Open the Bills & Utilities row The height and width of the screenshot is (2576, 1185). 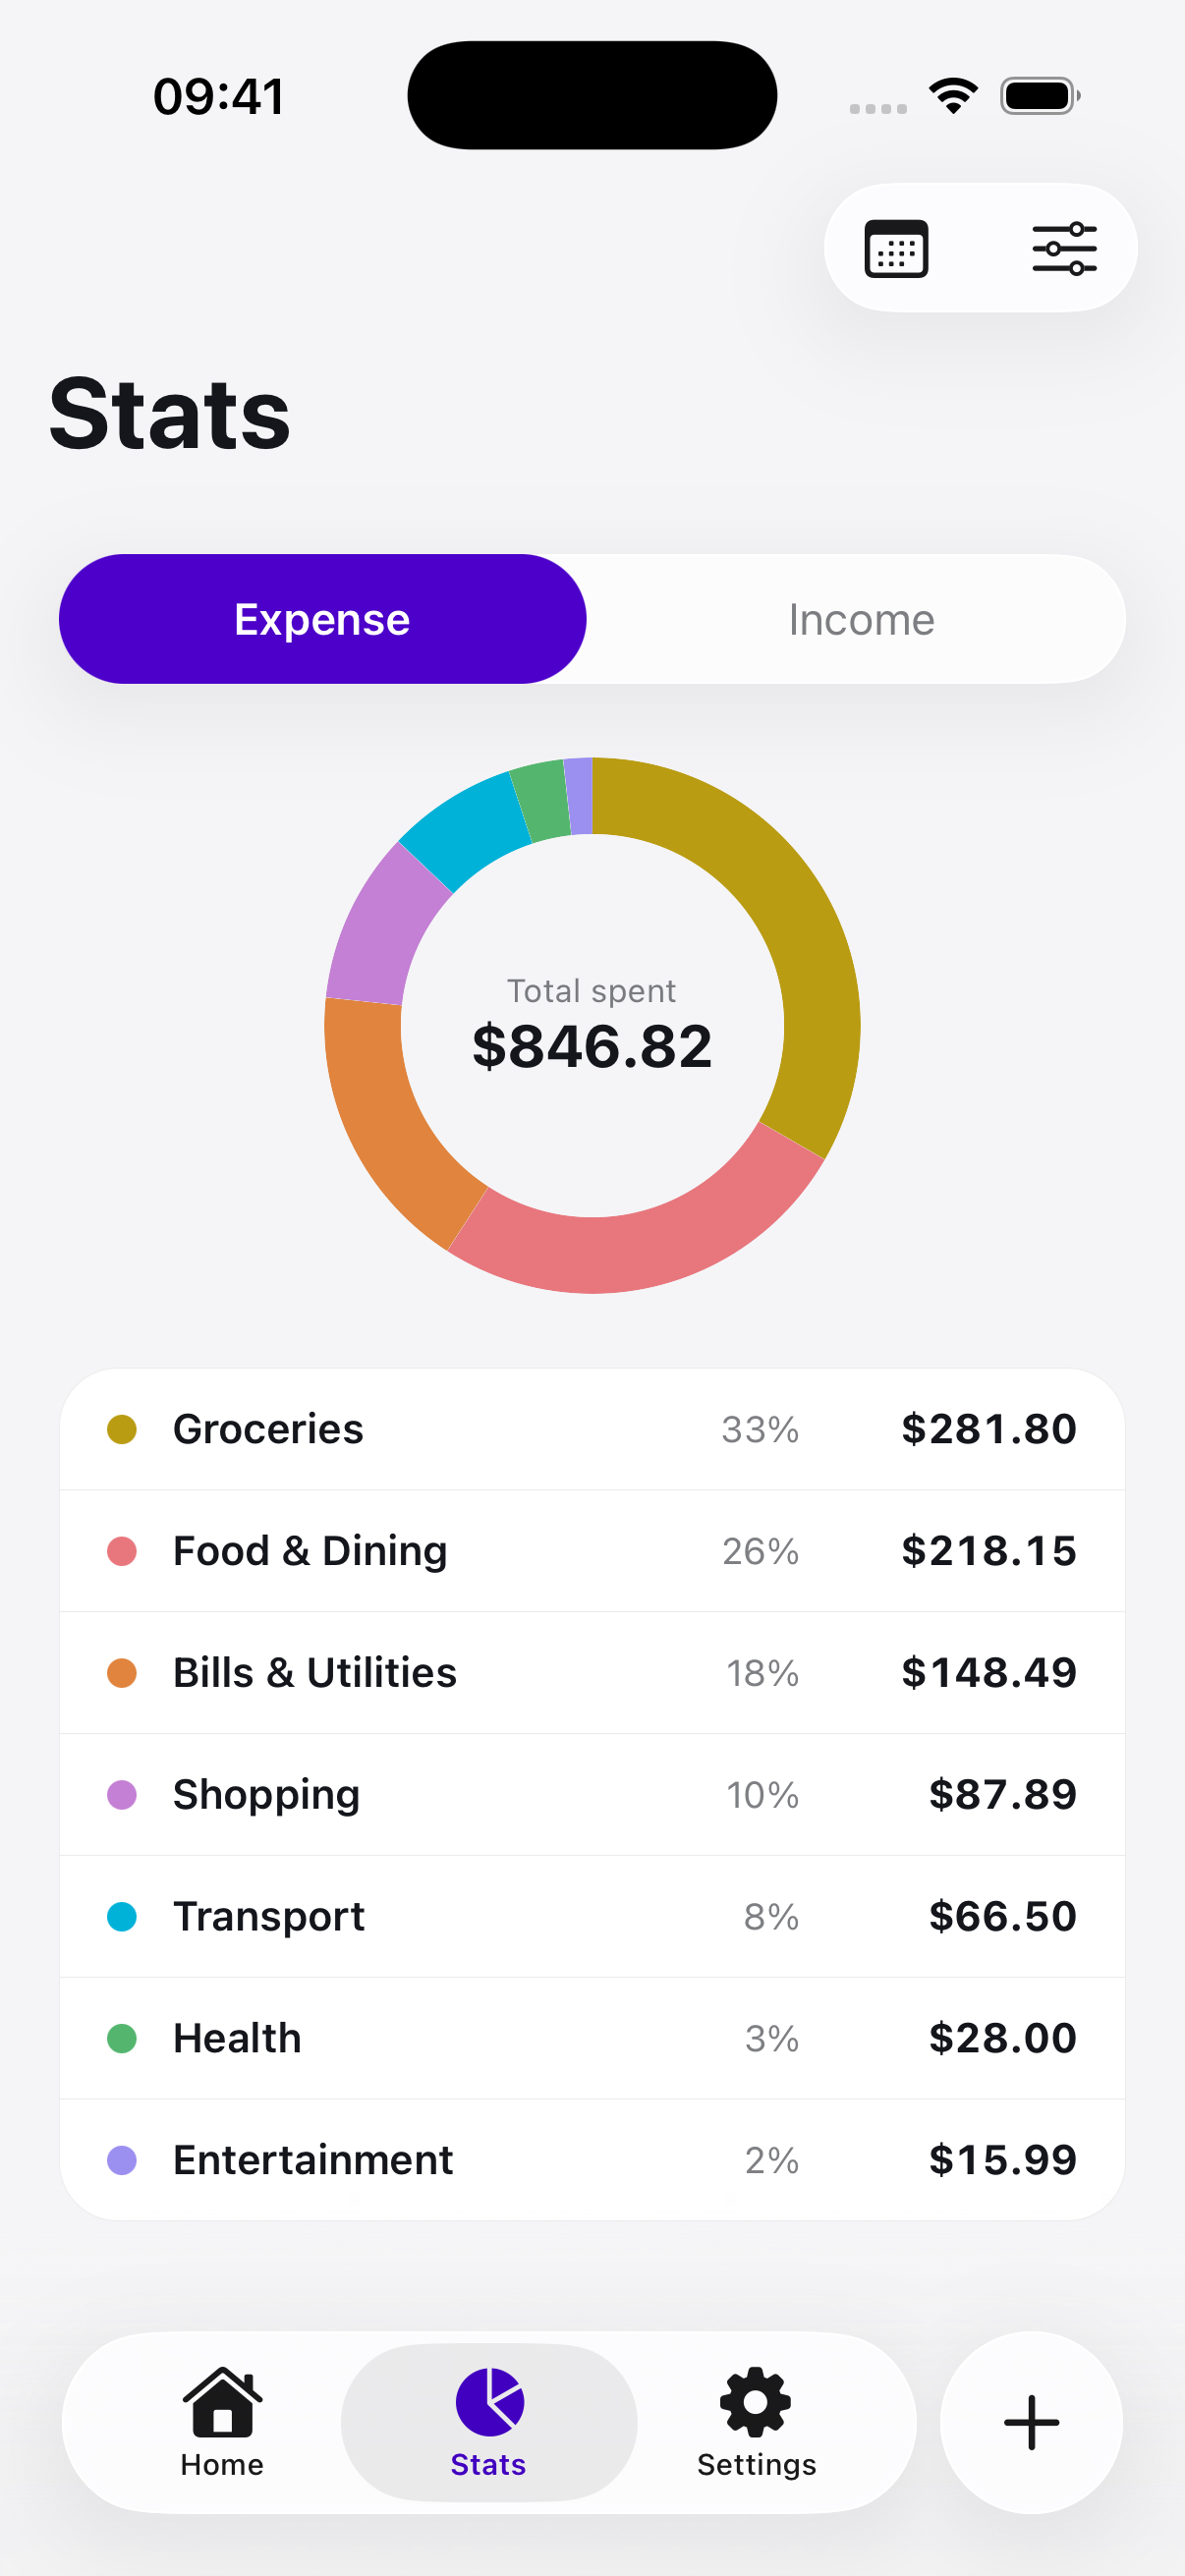coord(592,1673)
